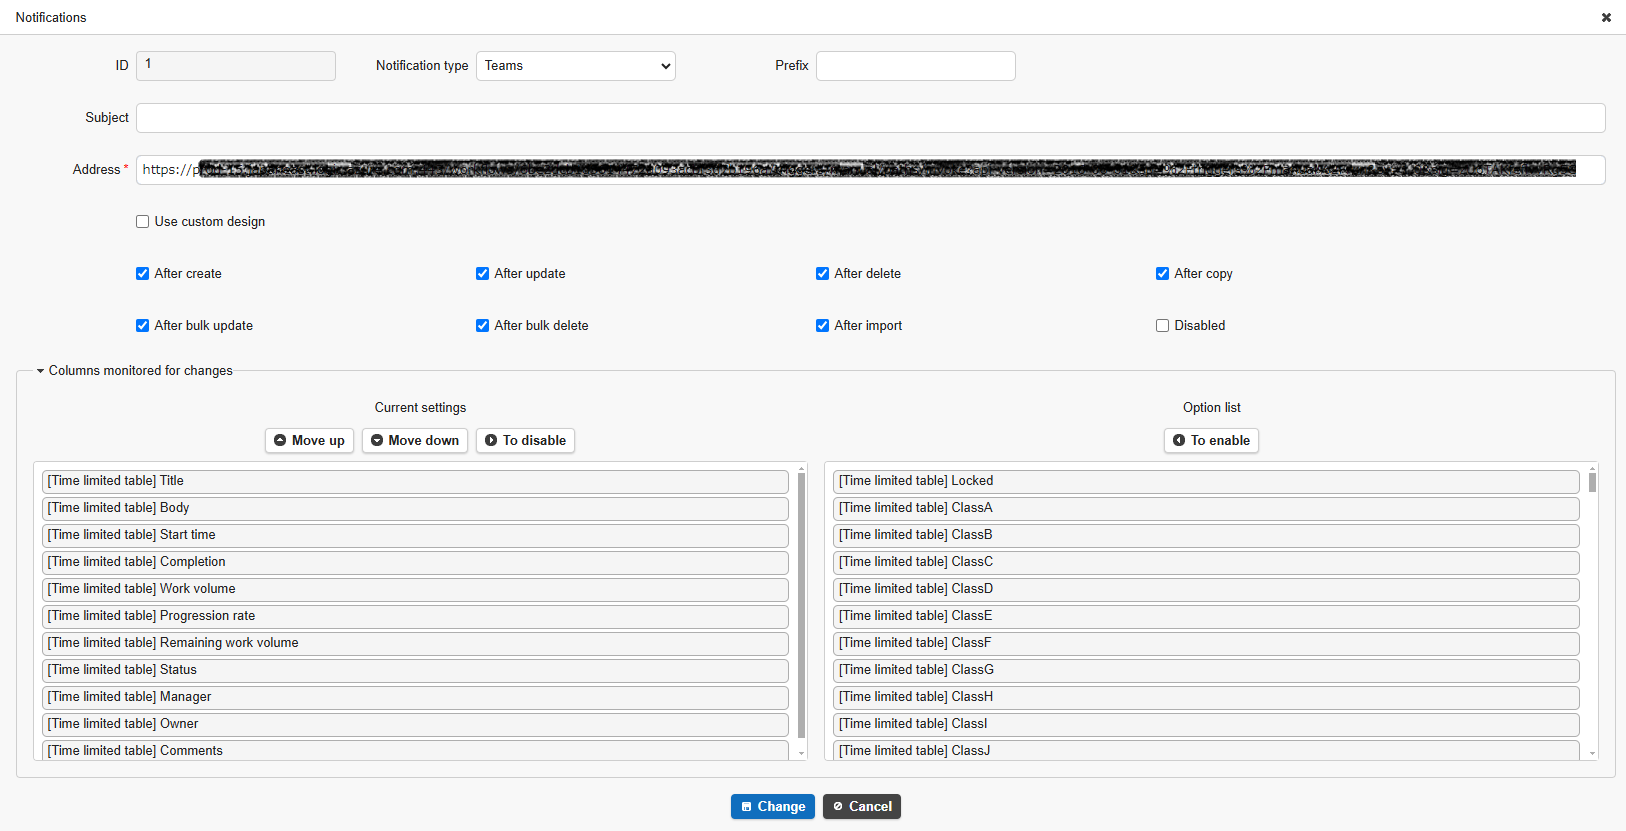This screenshot has width=1626, height=831.
Task: Select the [Time limited table] Title item
Action: click(x=415, y=481)
